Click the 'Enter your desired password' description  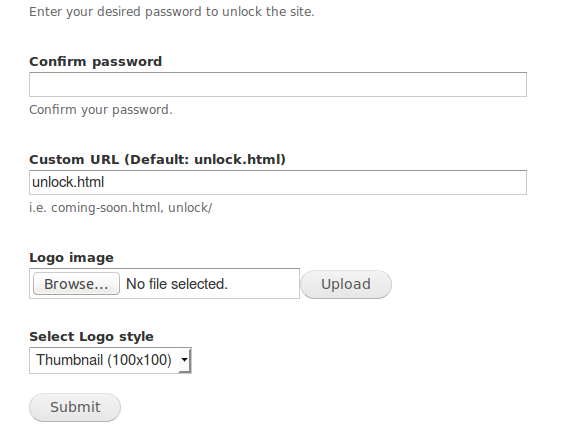tap(172, 12)
